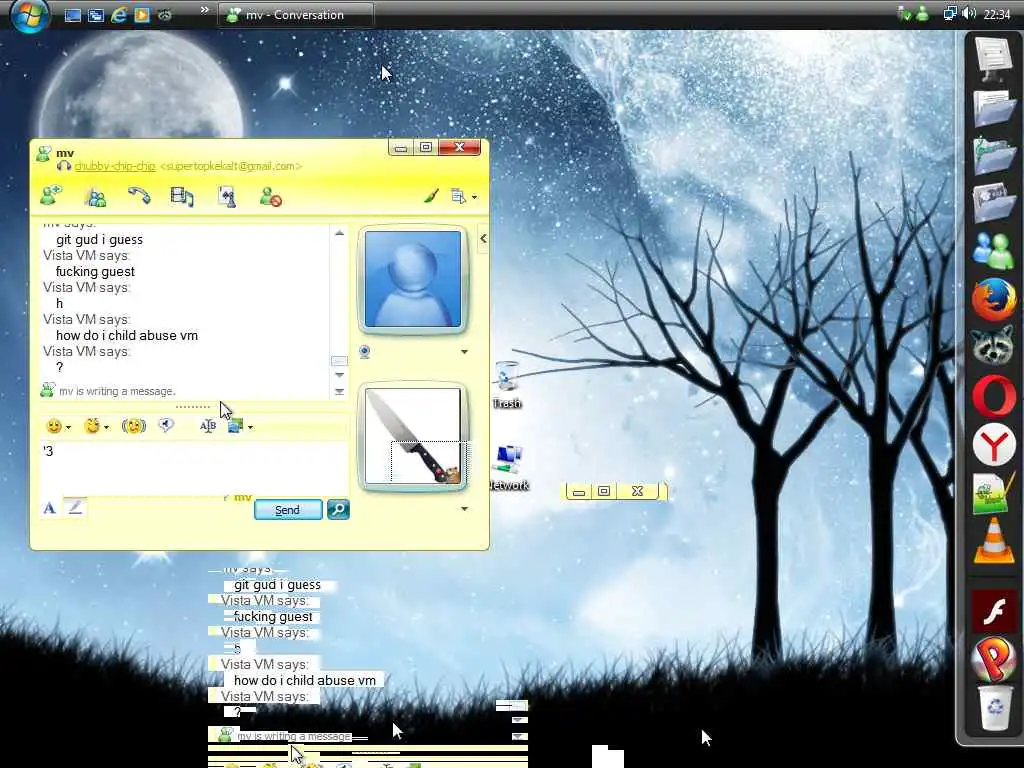1024x768 pixels.
Task: Block this contact using the block icon
Action: (270, 197)
